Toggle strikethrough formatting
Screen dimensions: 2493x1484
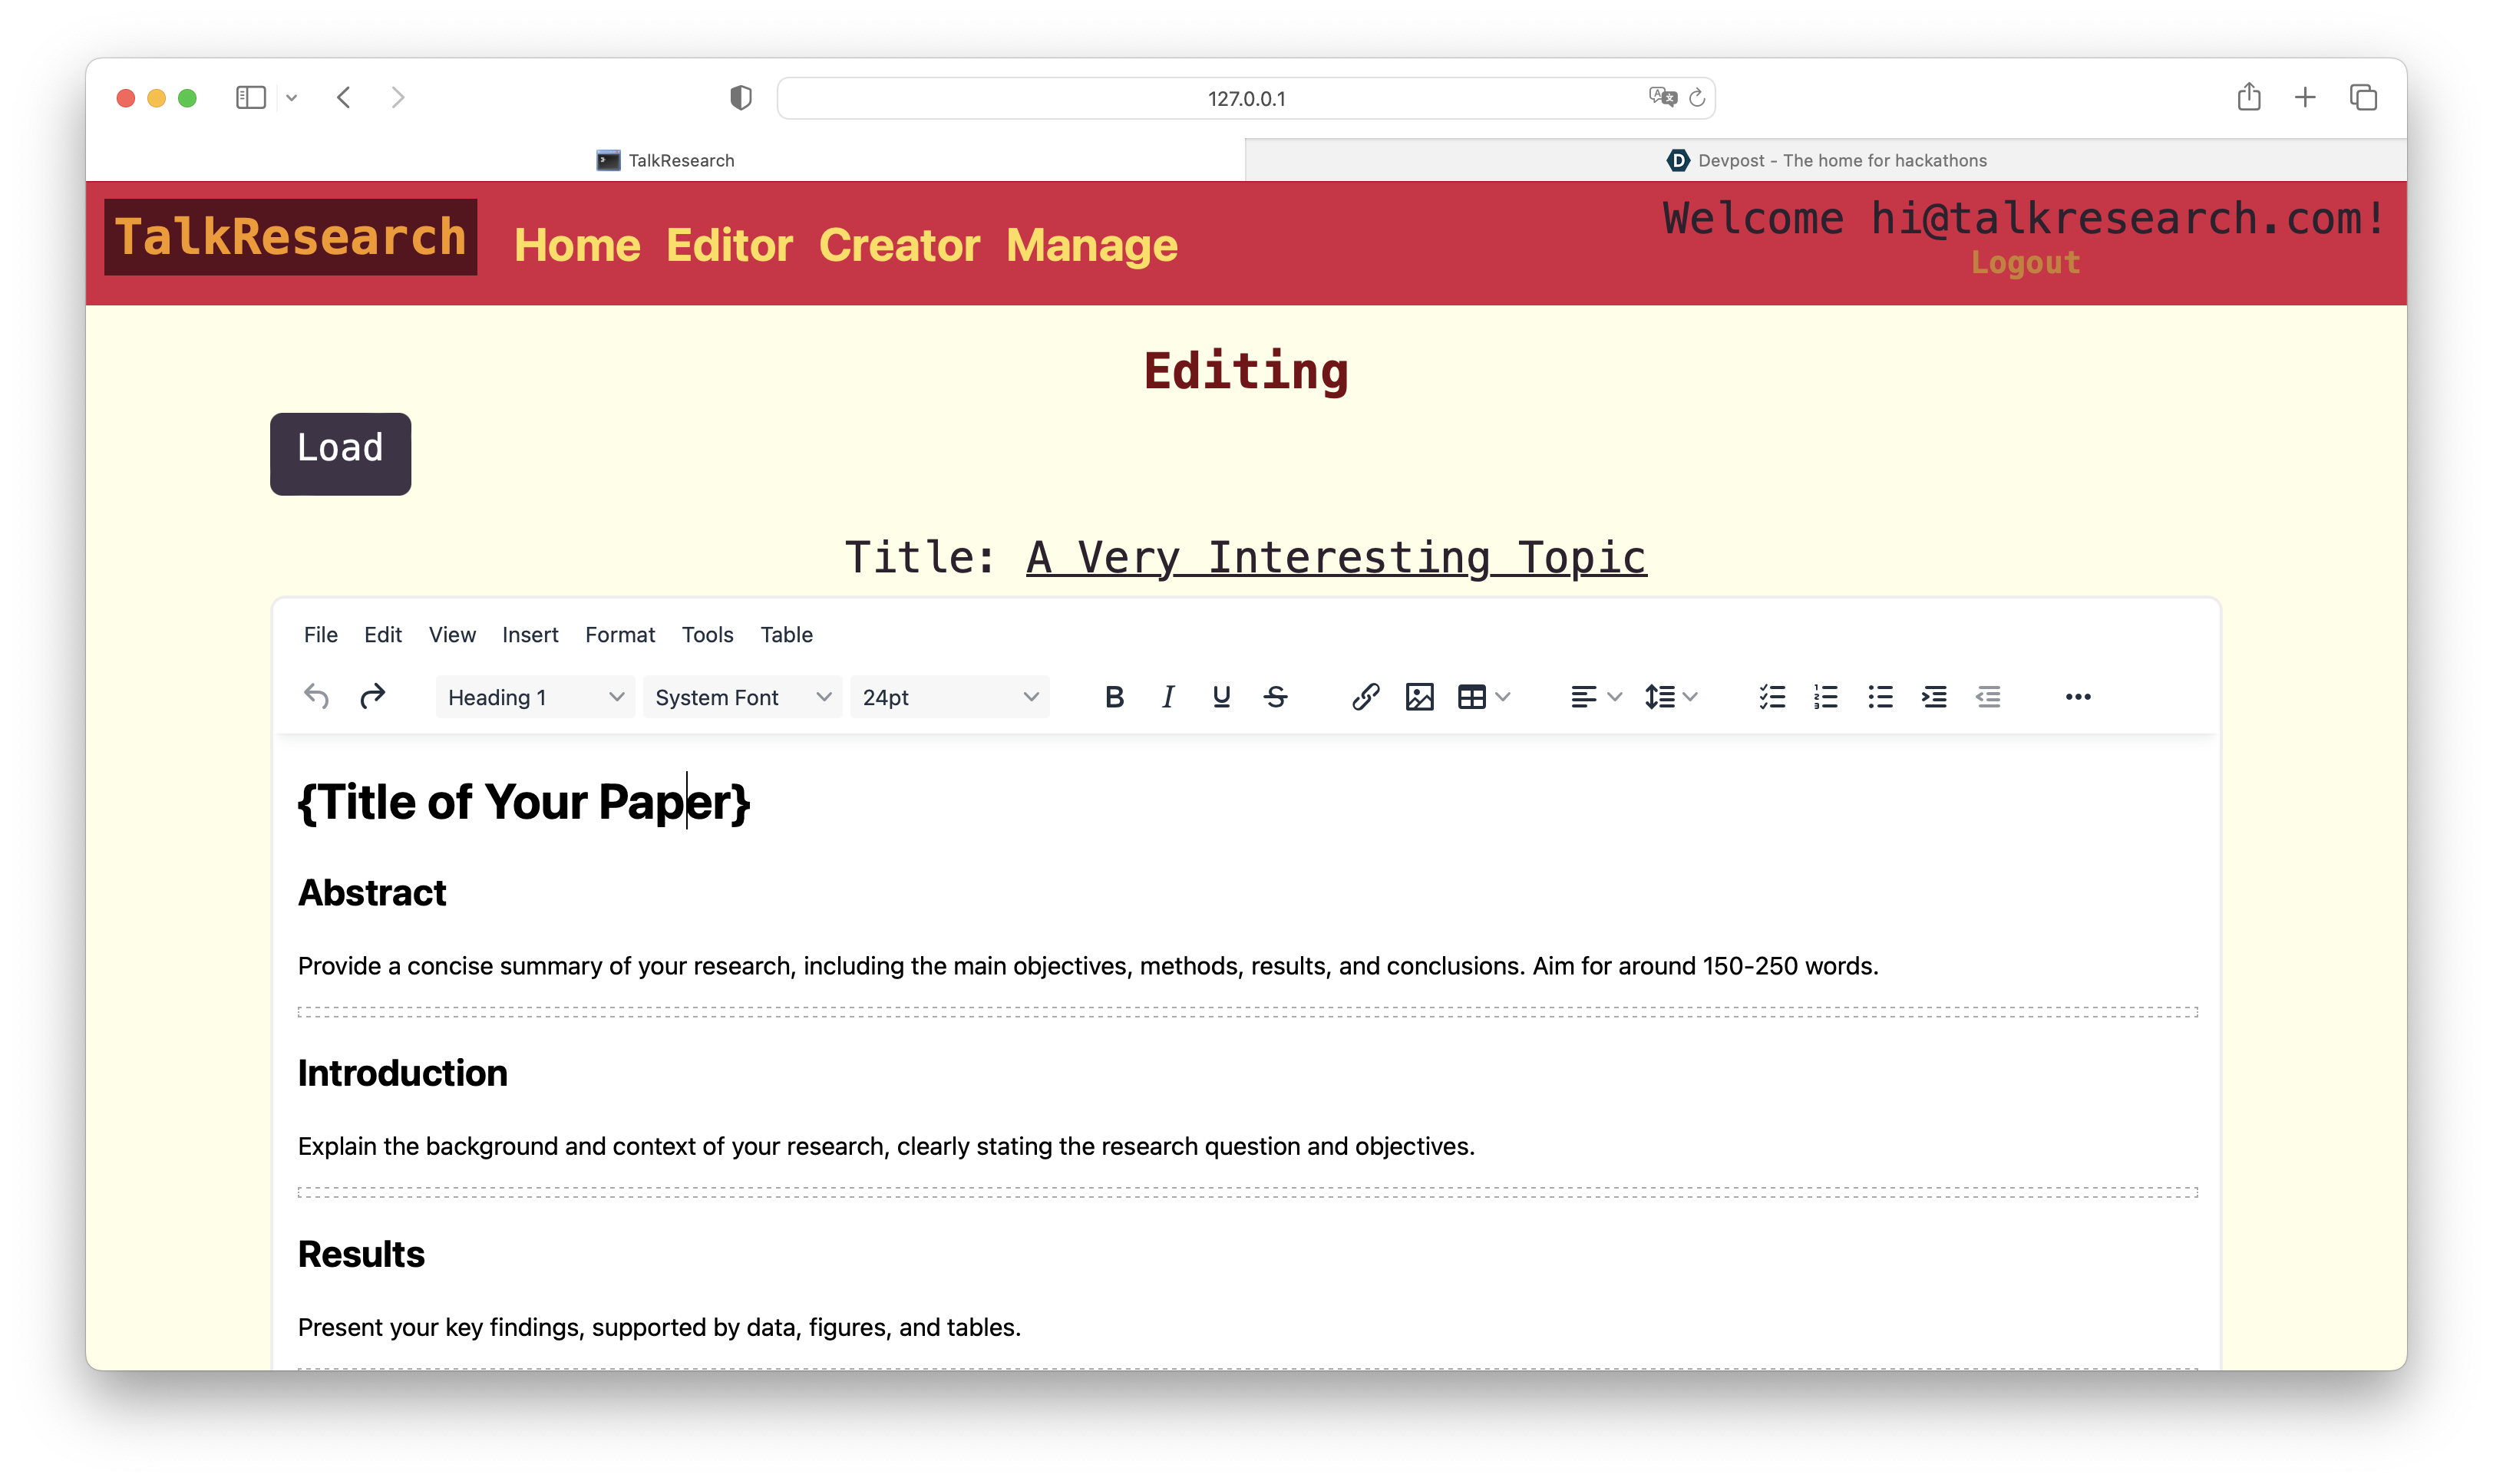(1275, 697)
